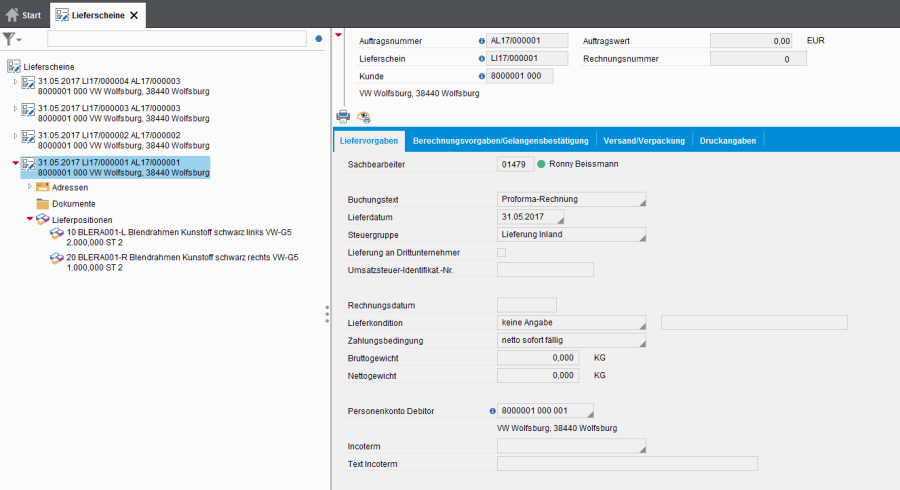Collapse the Lieferpositionen tree node
900x490 pixels.
click(x=30, y=219)
